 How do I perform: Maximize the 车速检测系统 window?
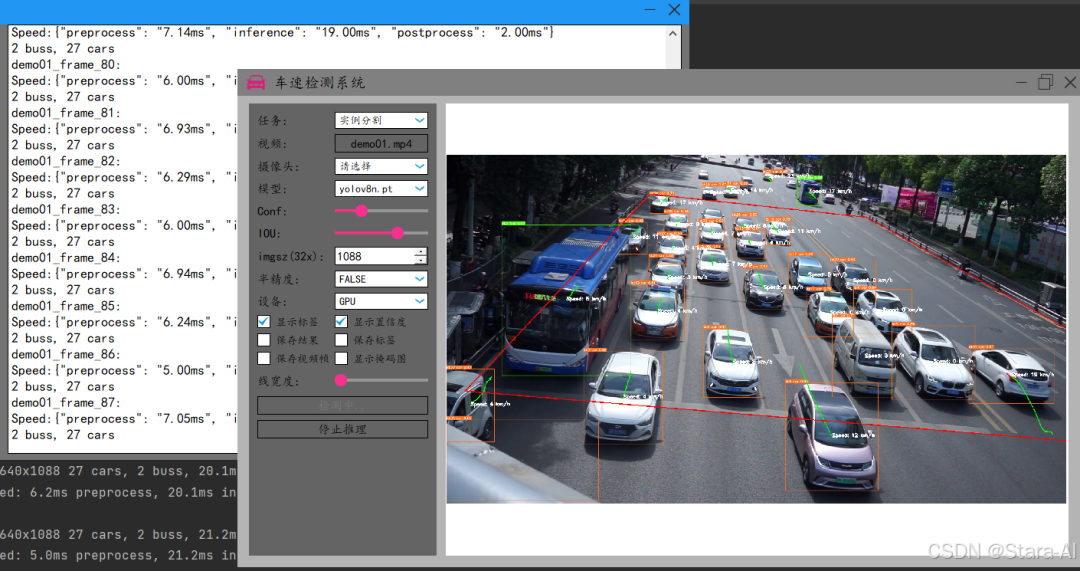point(1045,82)
